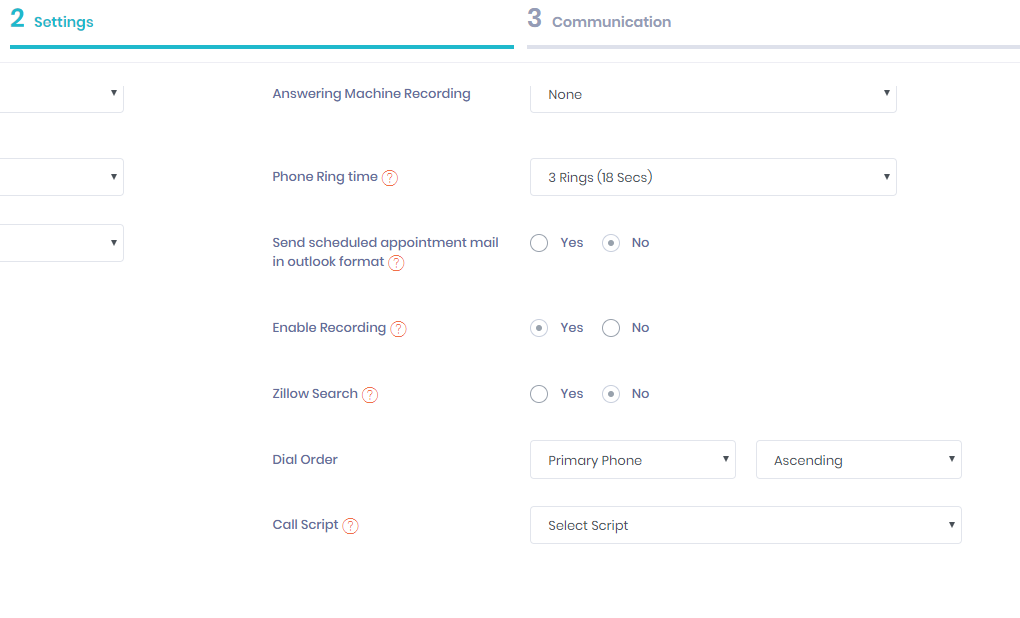Click the Answering Machine Recording label
This screenshot has width=1020, height=618.
pyautogui.click(x=371, y=93)
